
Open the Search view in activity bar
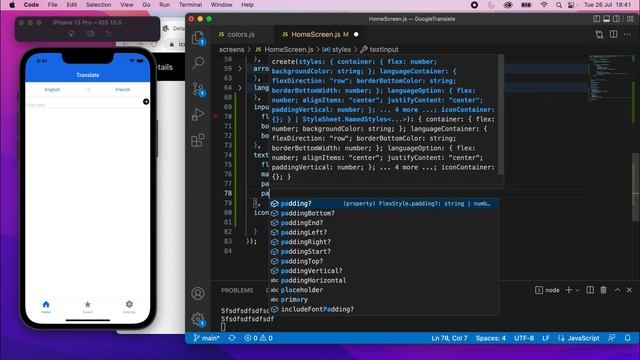coord(198,62)
